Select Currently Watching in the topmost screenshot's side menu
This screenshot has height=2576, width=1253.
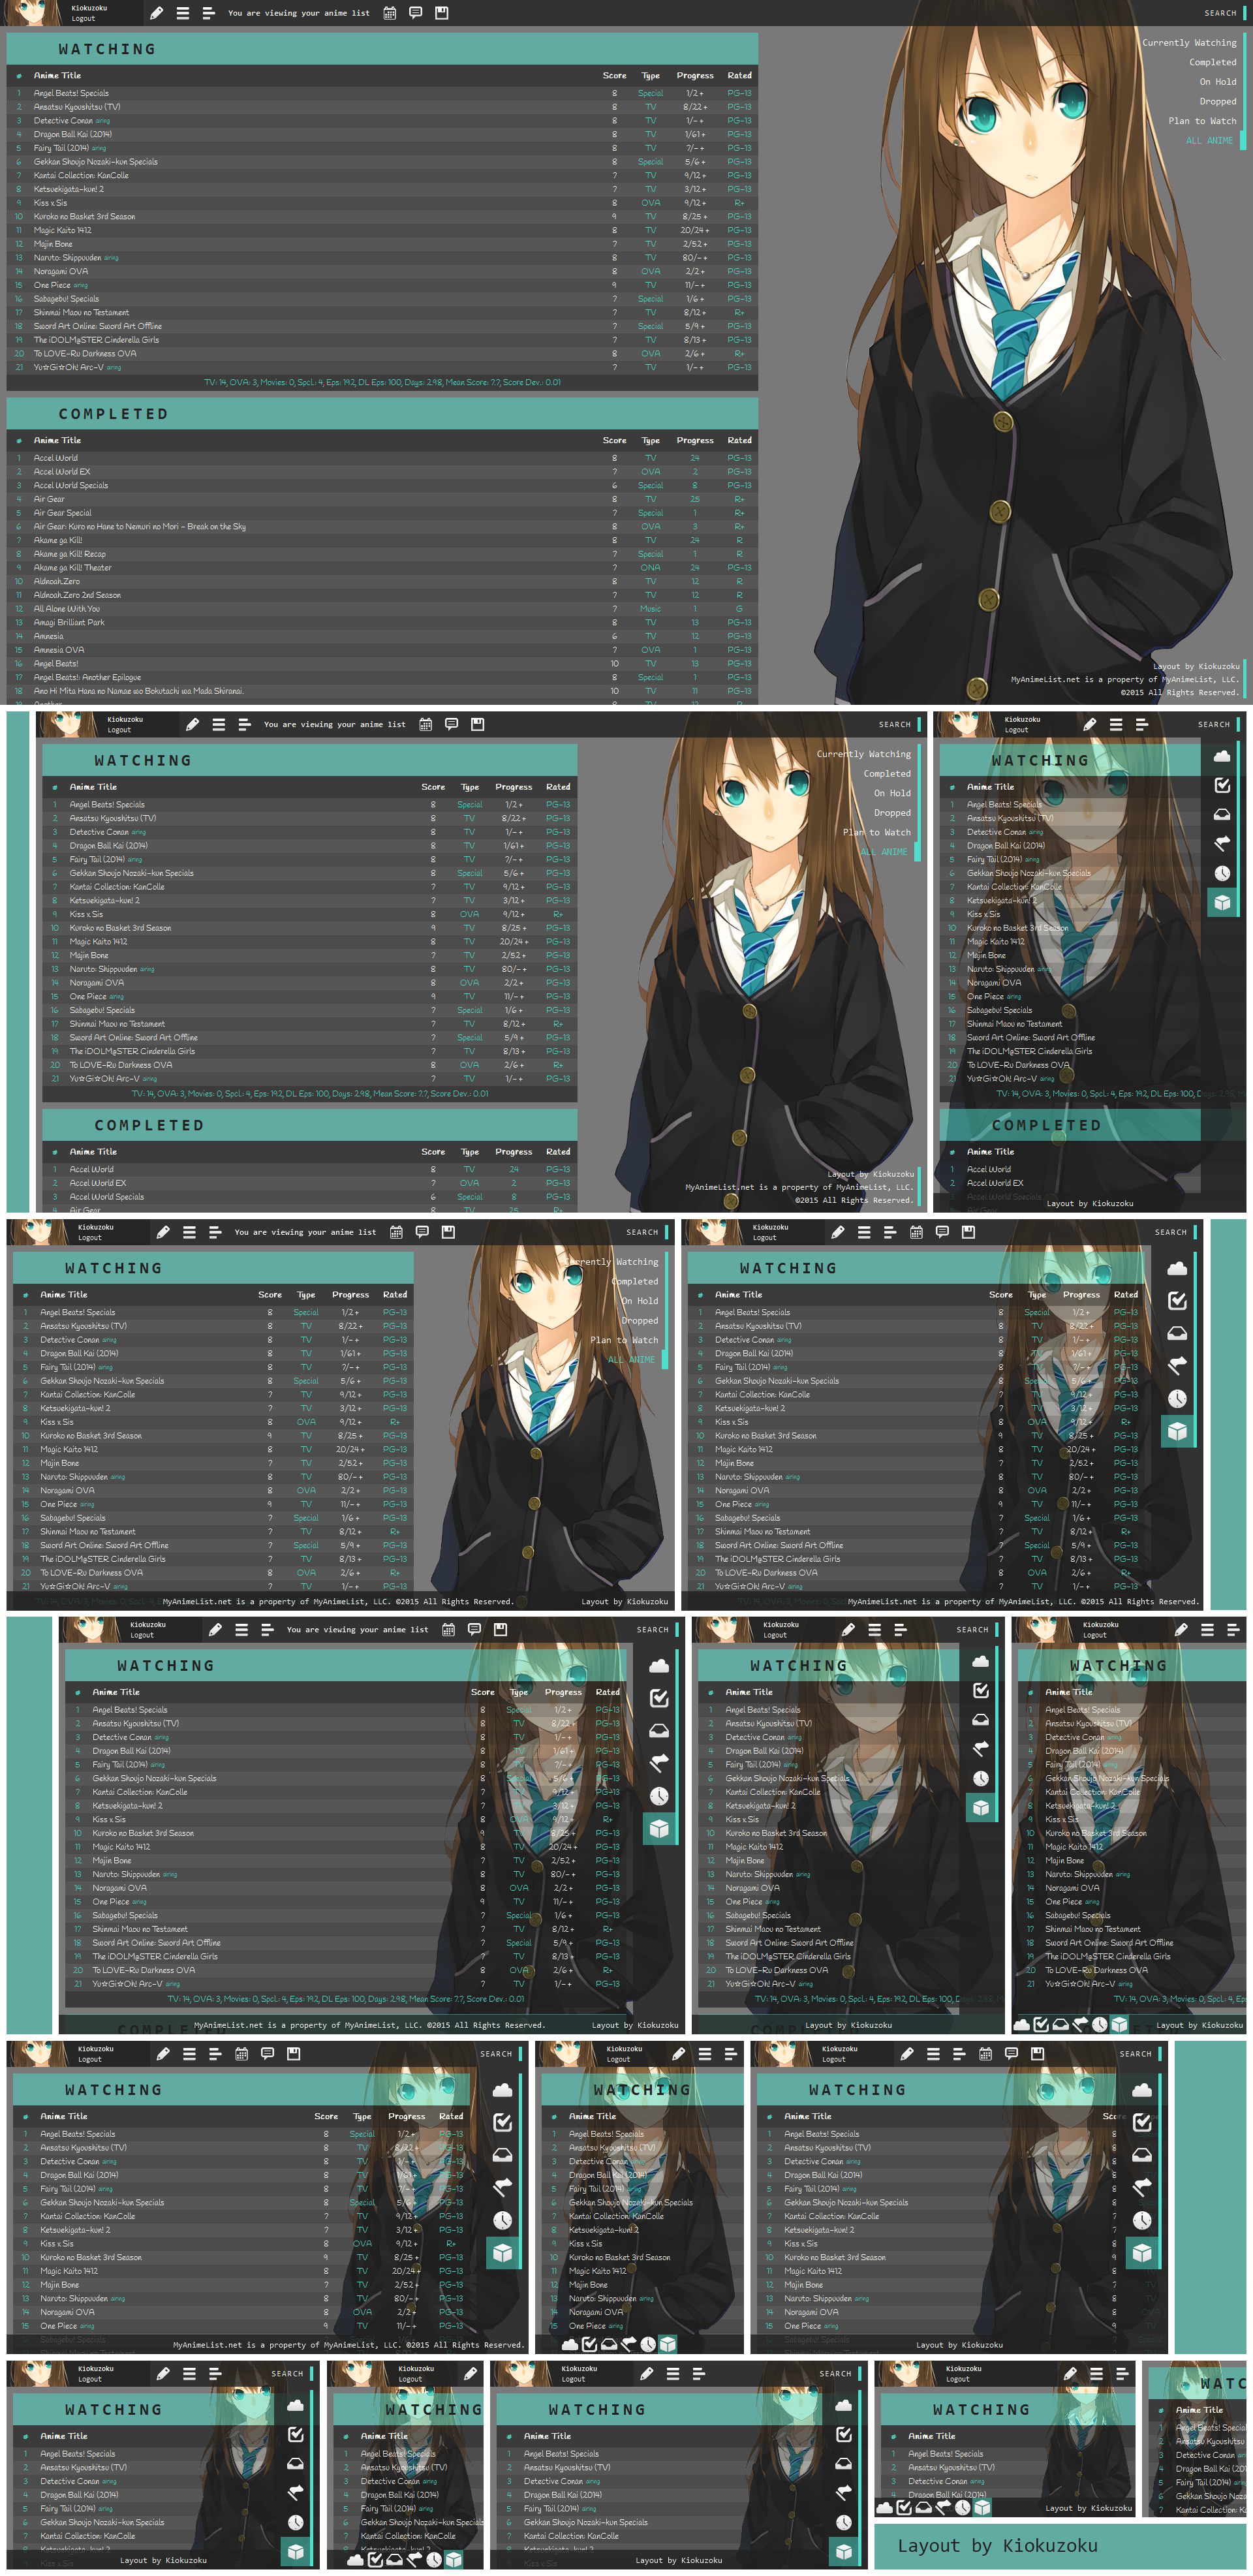1189,43
